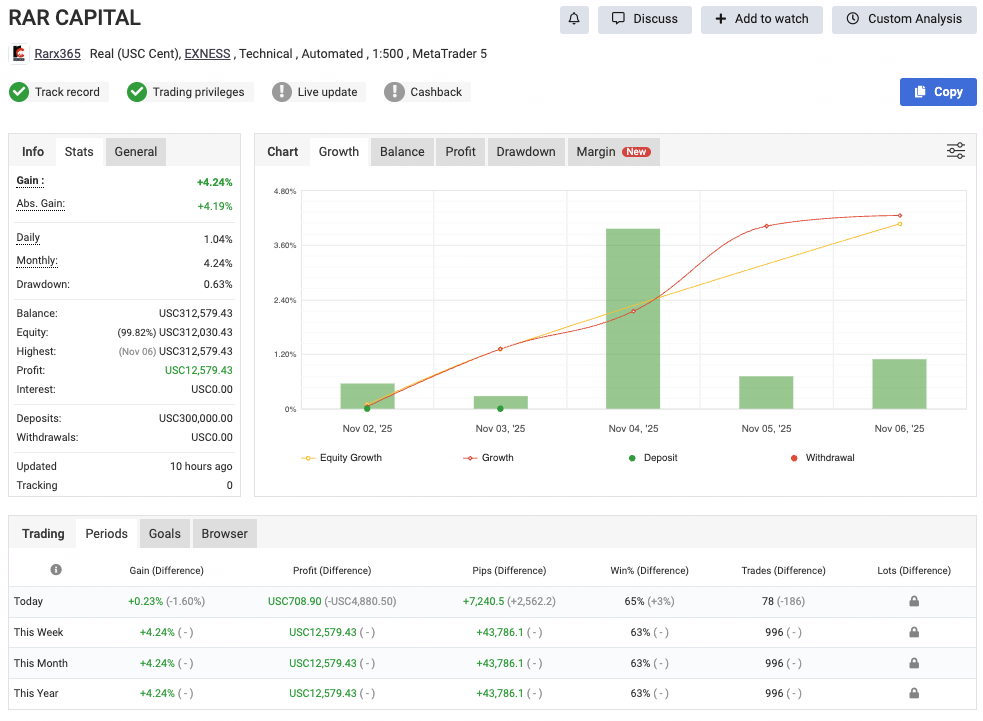The height and width of the screenshot is (721, 983).
Task: Toggle Deposit series in chart legend
Action: 652,458
